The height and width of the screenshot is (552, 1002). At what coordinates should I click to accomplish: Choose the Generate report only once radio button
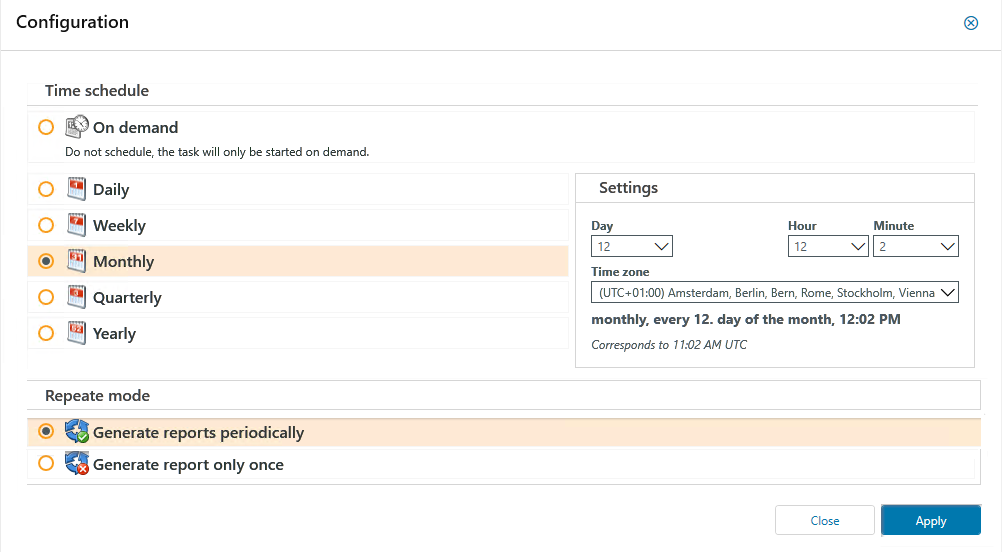[x=45, y=464]
